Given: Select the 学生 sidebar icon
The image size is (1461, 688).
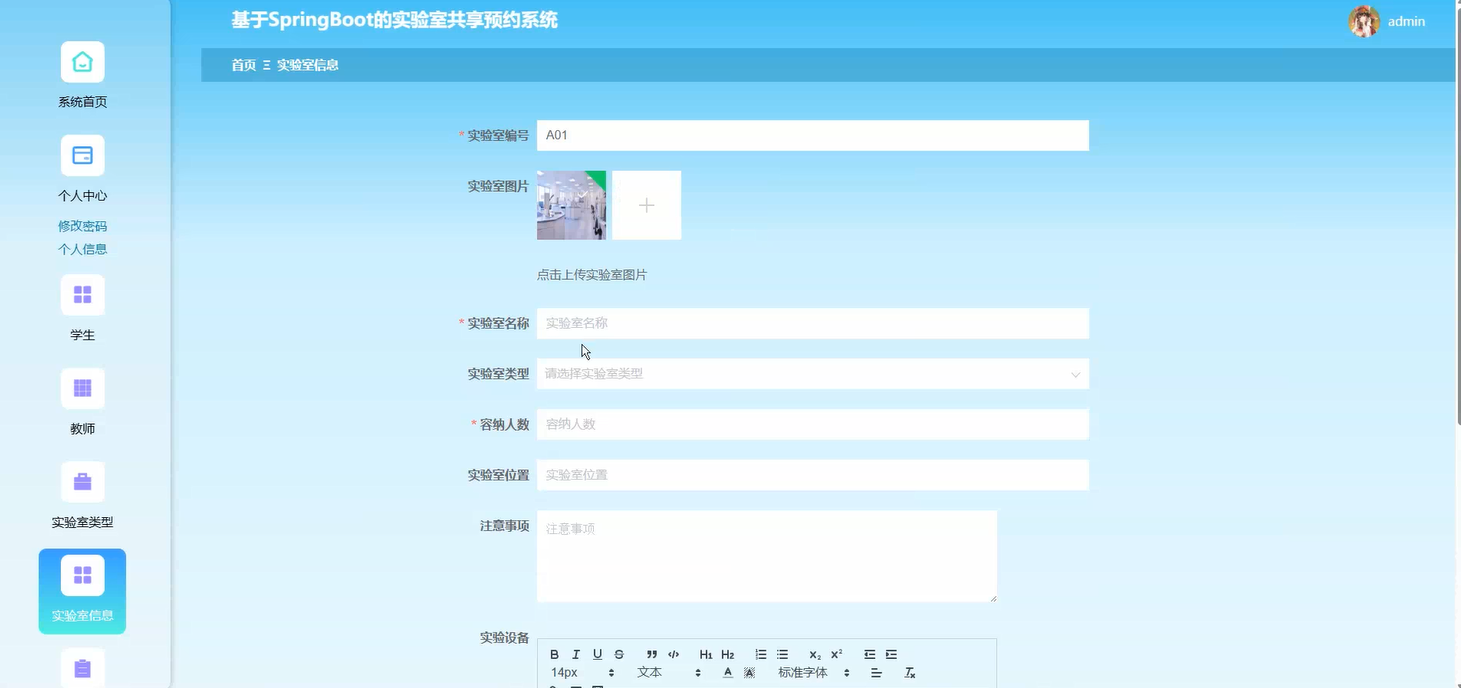Looking at the screenshot, I should click(82, 294).
